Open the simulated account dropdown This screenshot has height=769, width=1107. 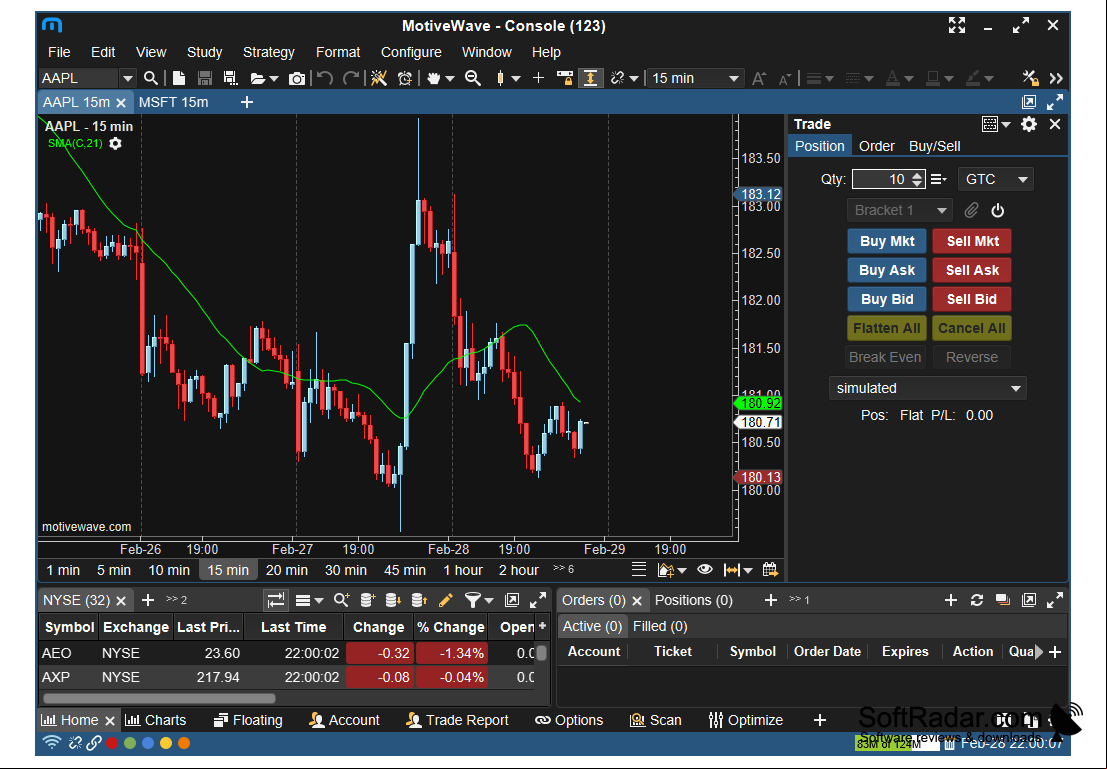point(928,388)
